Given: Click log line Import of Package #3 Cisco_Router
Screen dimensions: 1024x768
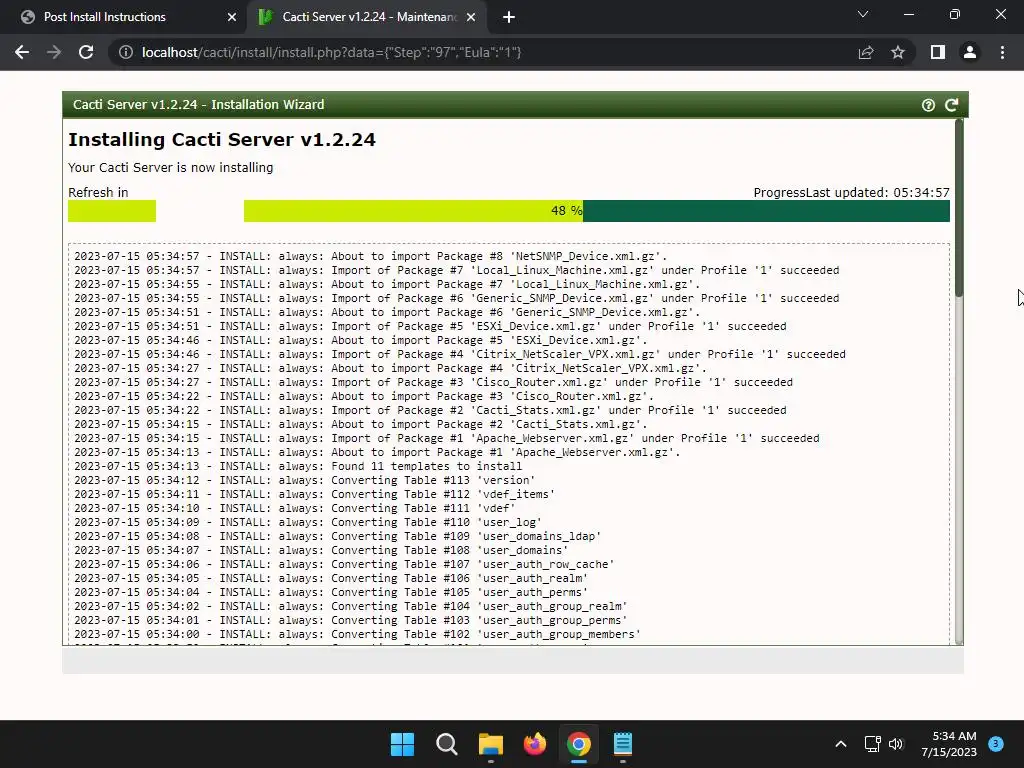Looking at the screenshot, I should pyautogui.click(x=434, y=382).
